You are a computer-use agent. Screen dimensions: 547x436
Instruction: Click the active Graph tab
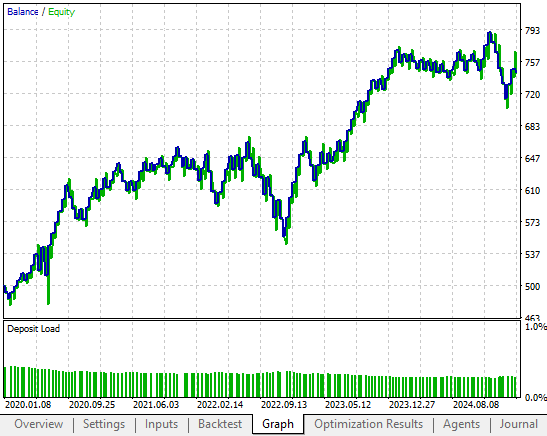pyautogui.click(x=278, y=424)
